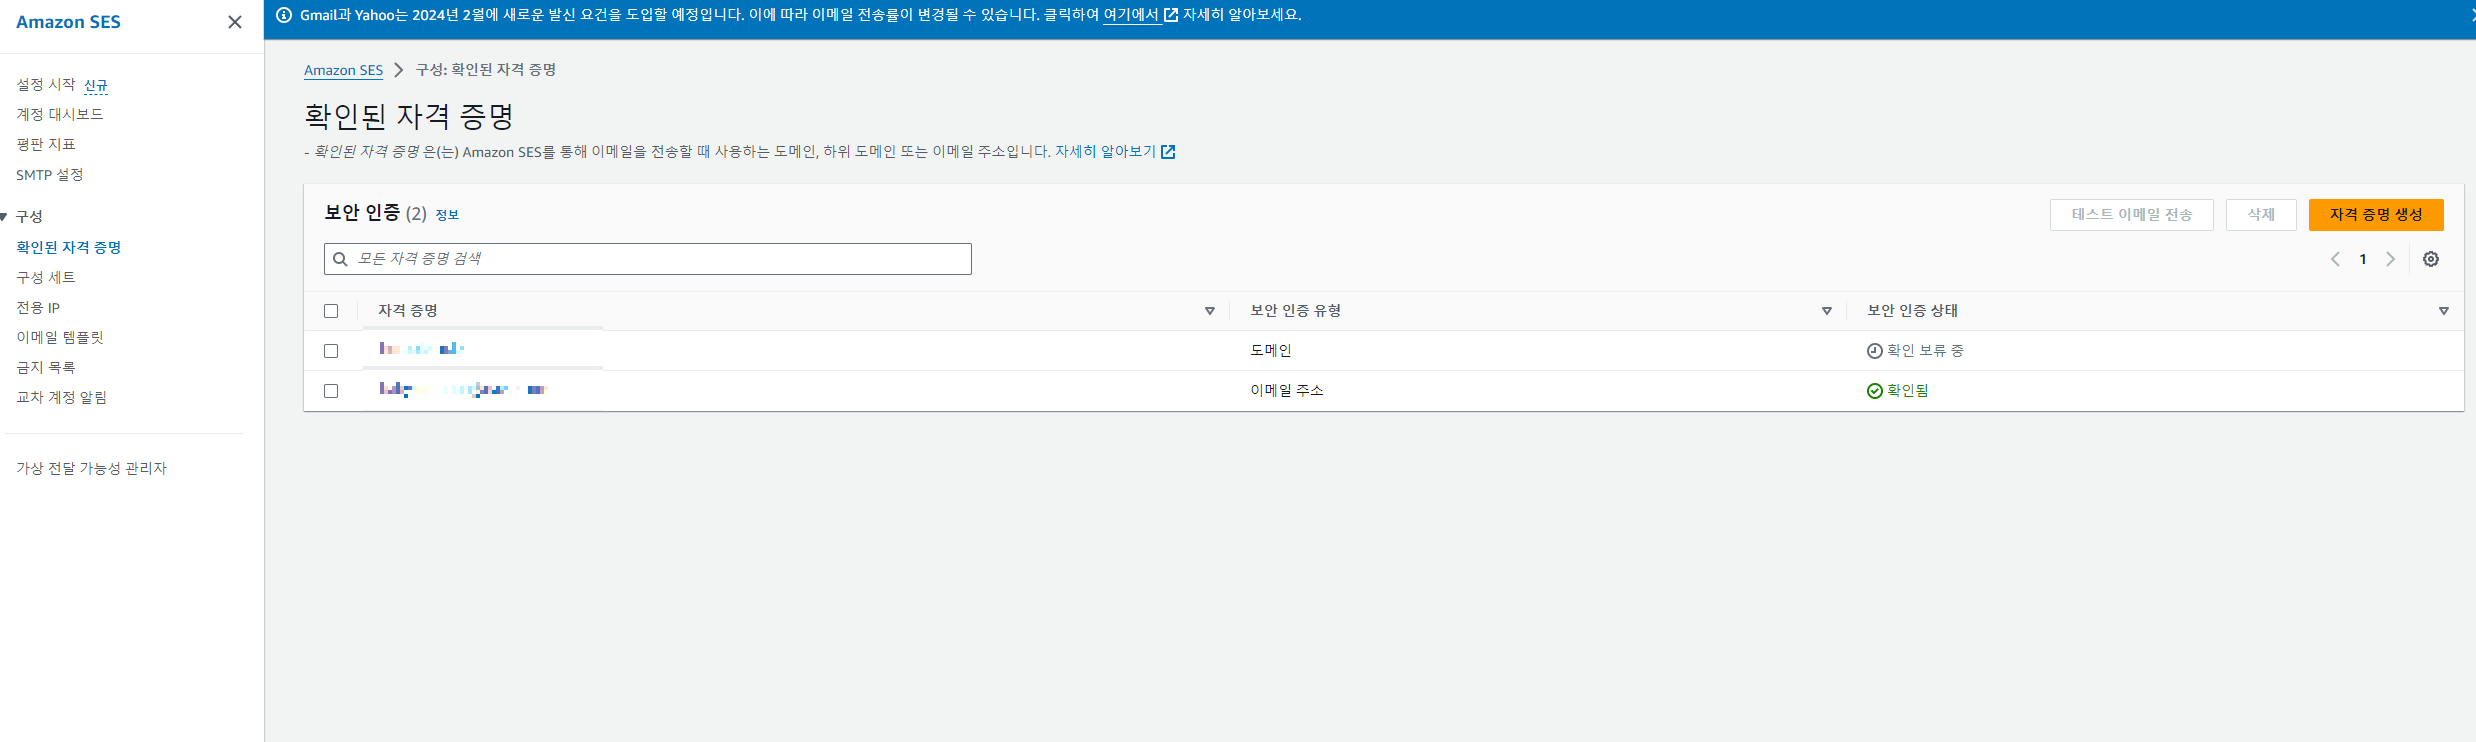Click the external link icon after 자세히 알아보기
The image size is (2476, 742).
click(1168, 152)
